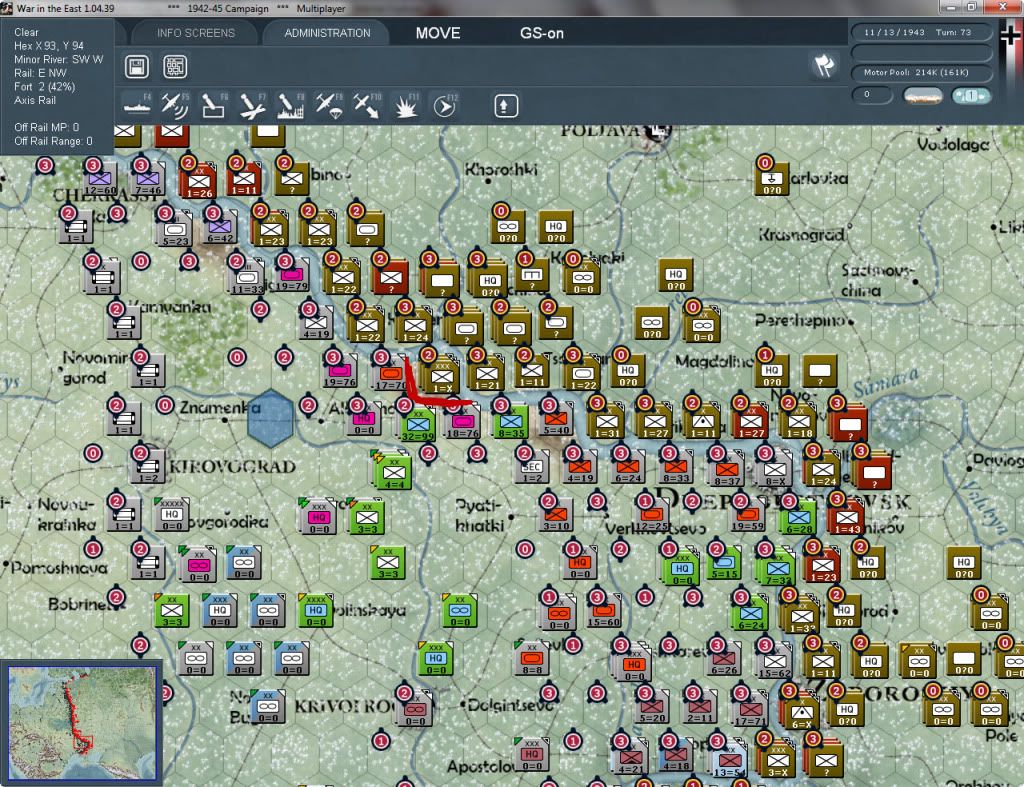Select the light blue unit labeled 13=54

pyautogui.click(x=729, y=759)
